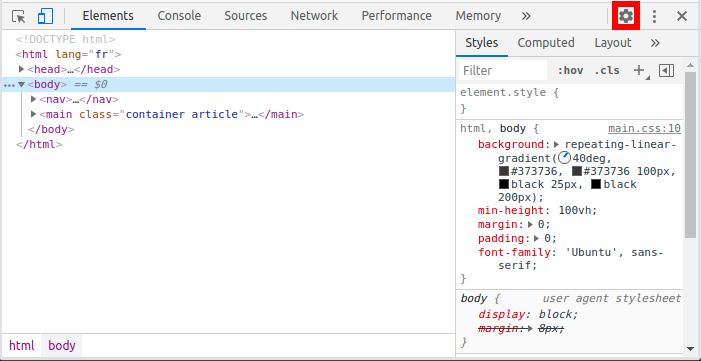Edit the display: block value
The height and width of the screenshot is (361, 701).
[x=556, y=314]
